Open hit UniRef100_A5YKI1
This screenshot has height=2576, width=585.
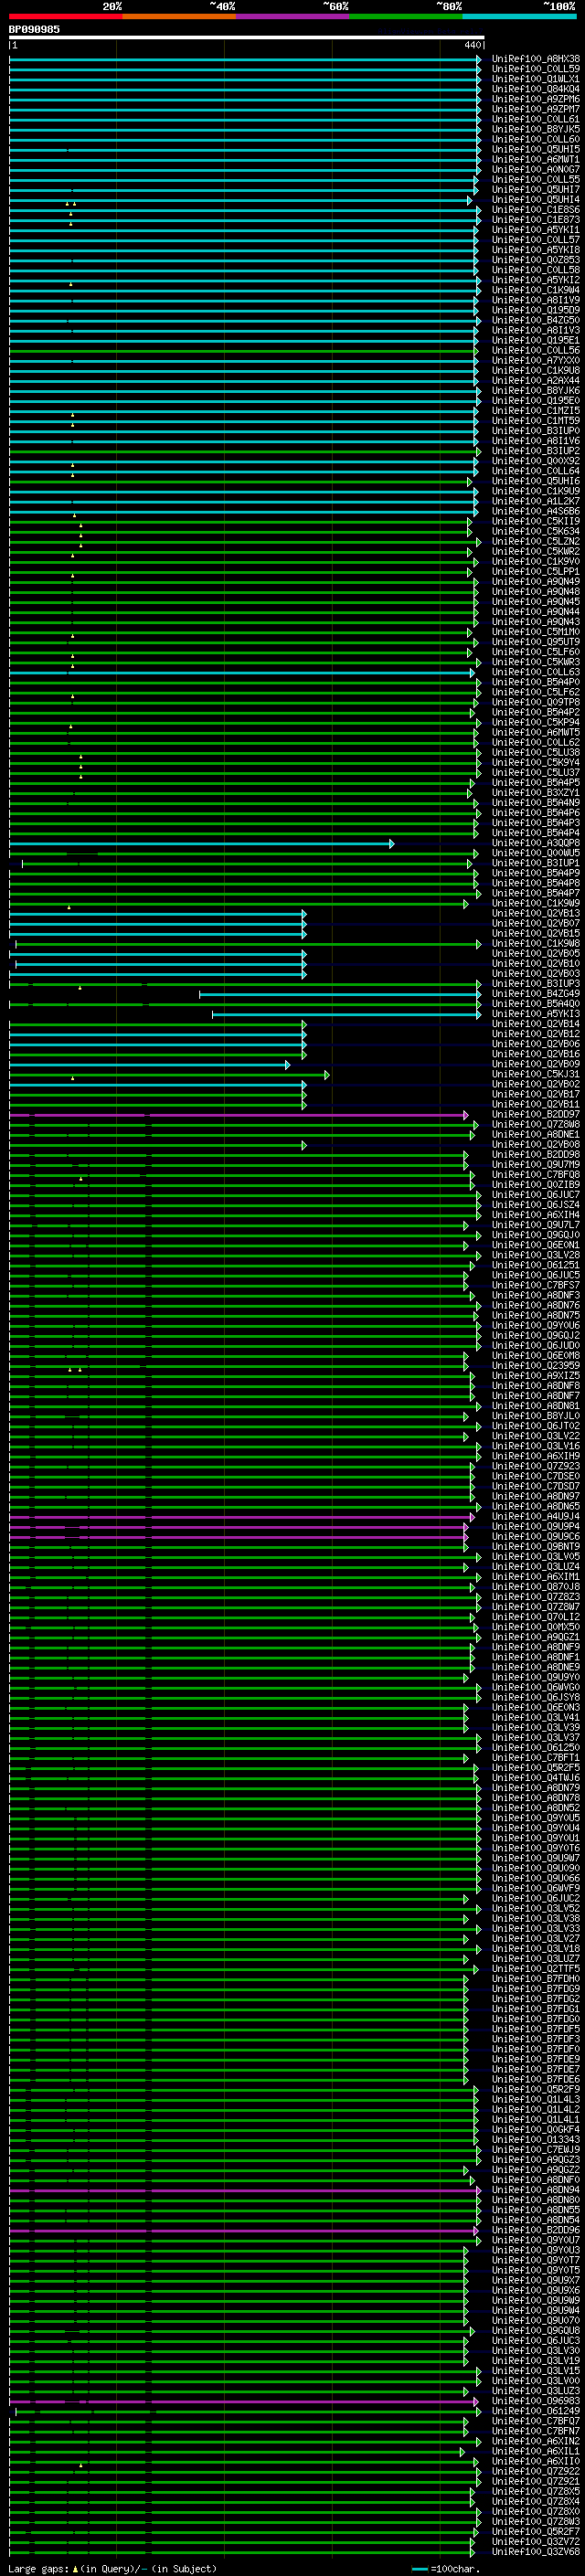[x=536, y=230]
